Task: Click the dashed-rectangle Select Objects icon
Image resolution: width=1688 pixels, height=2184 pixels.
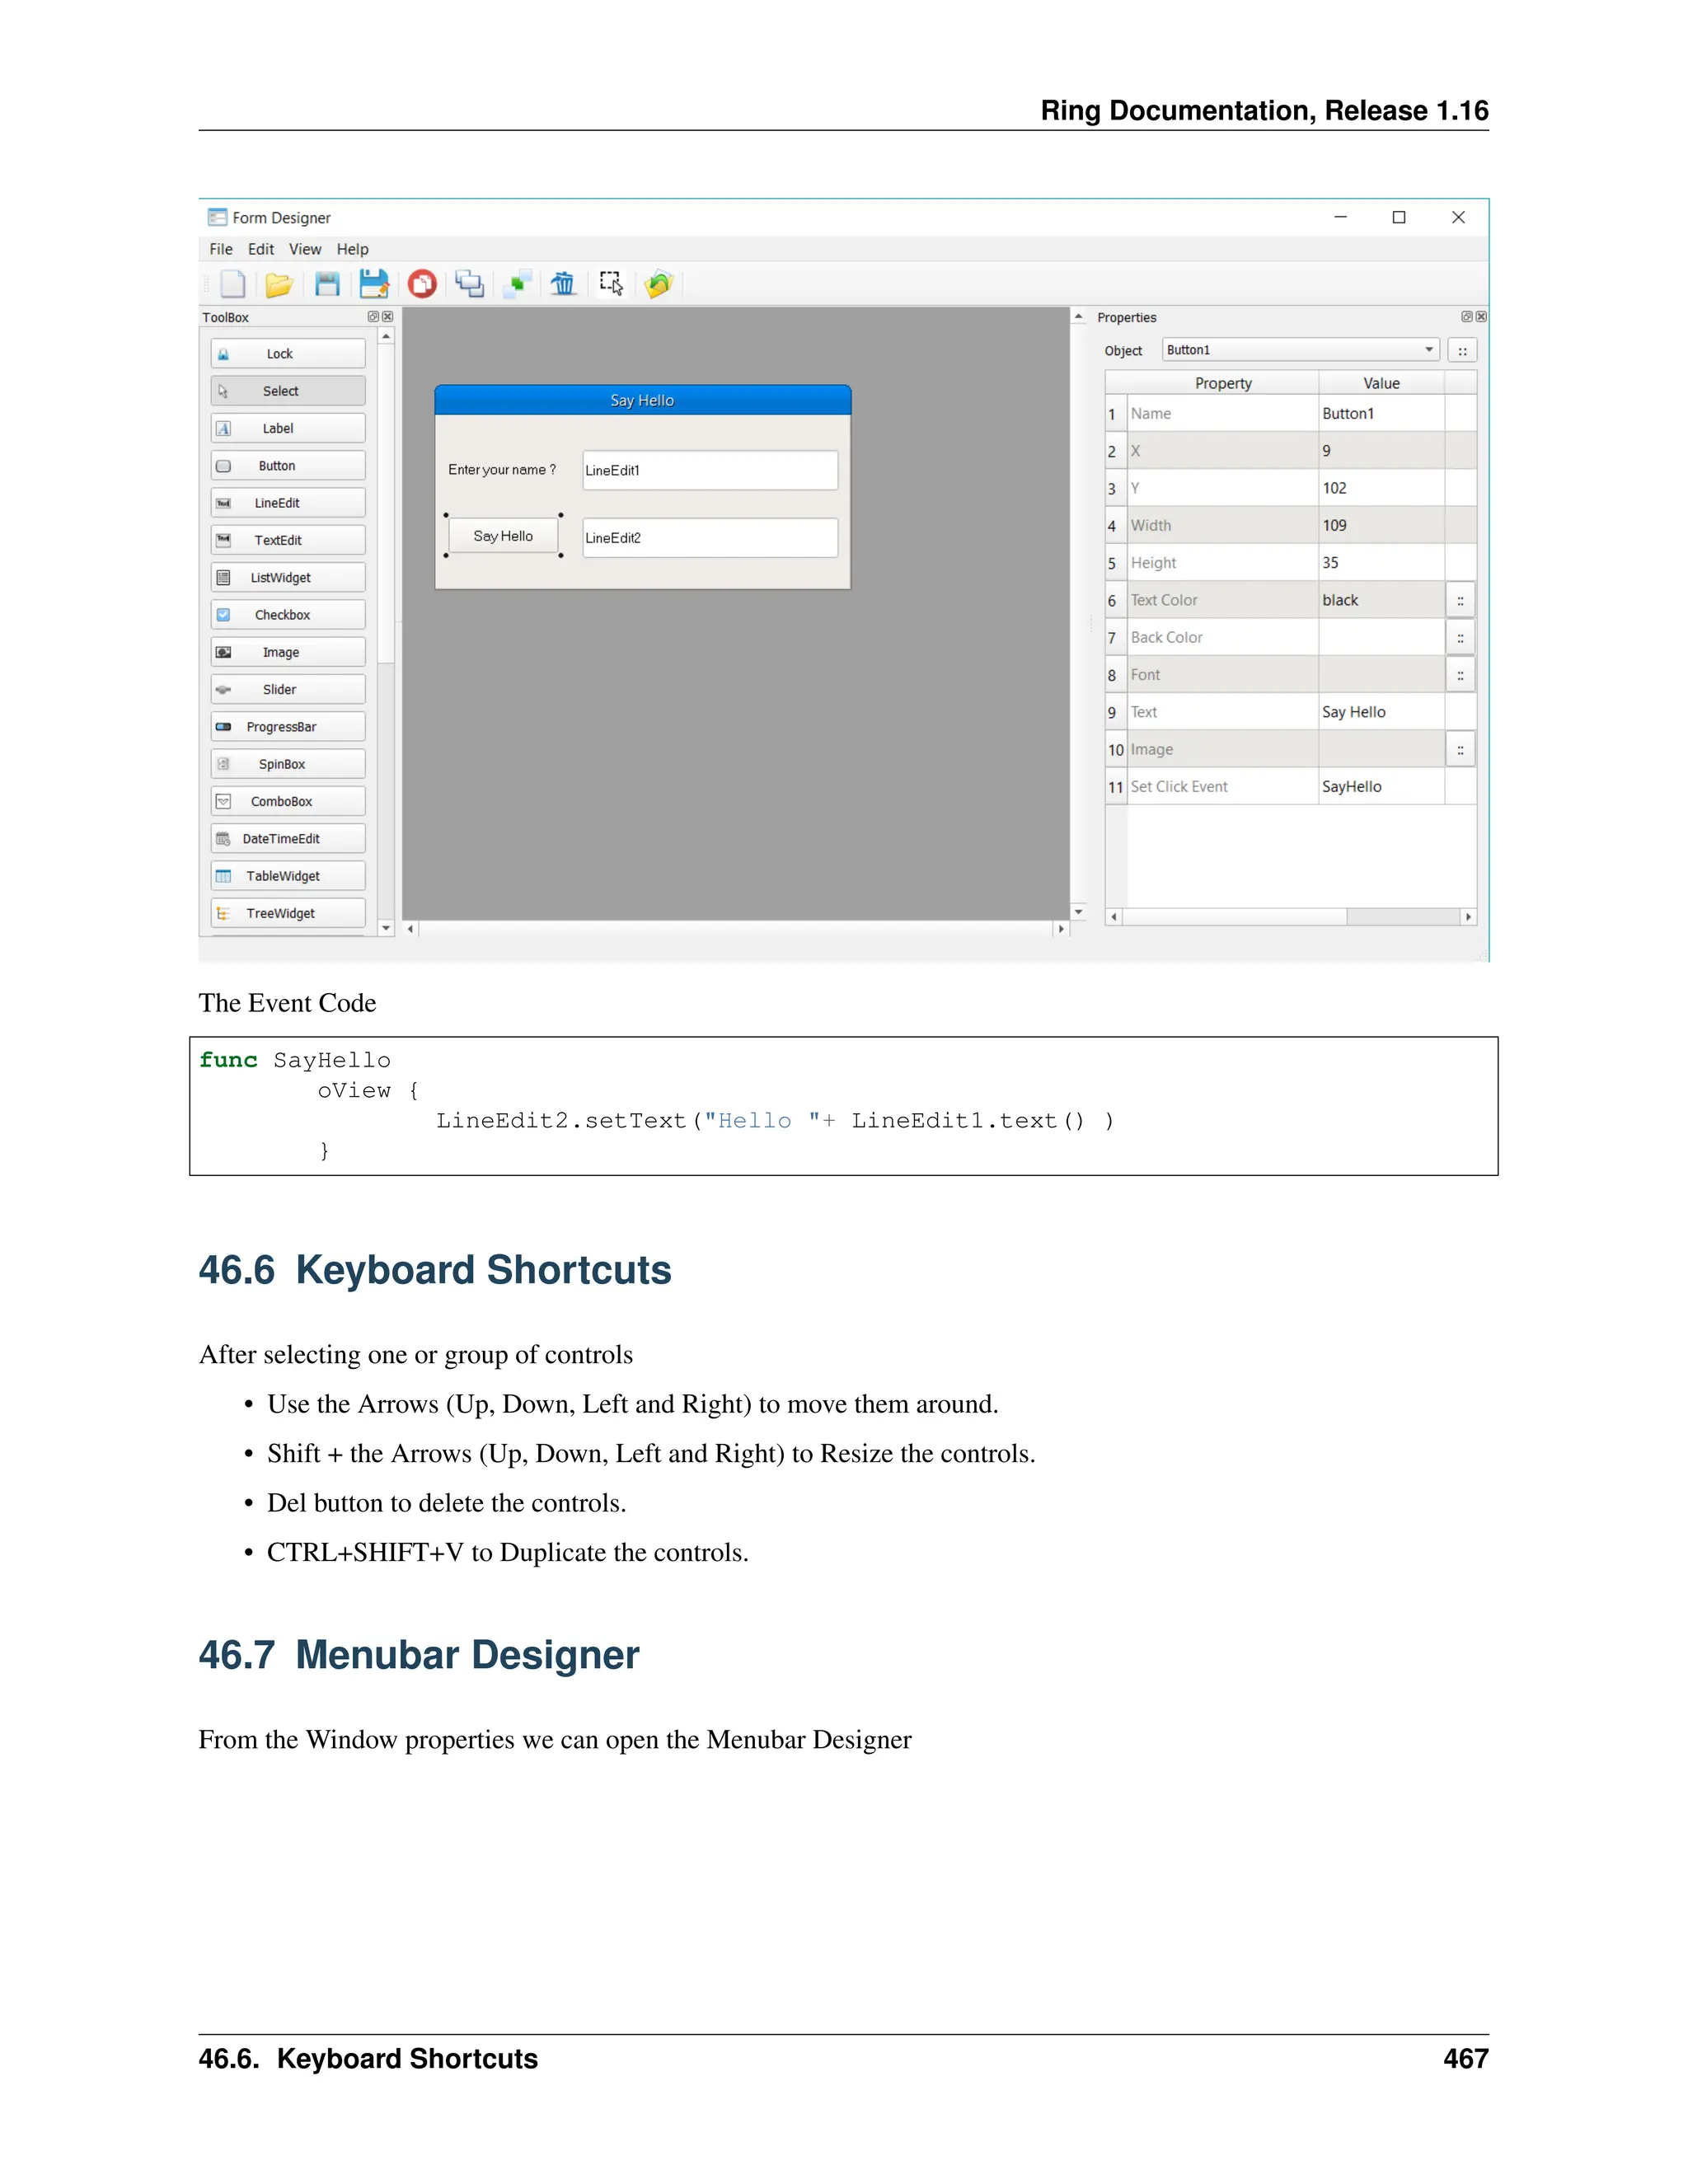Action: click(611, 284)
